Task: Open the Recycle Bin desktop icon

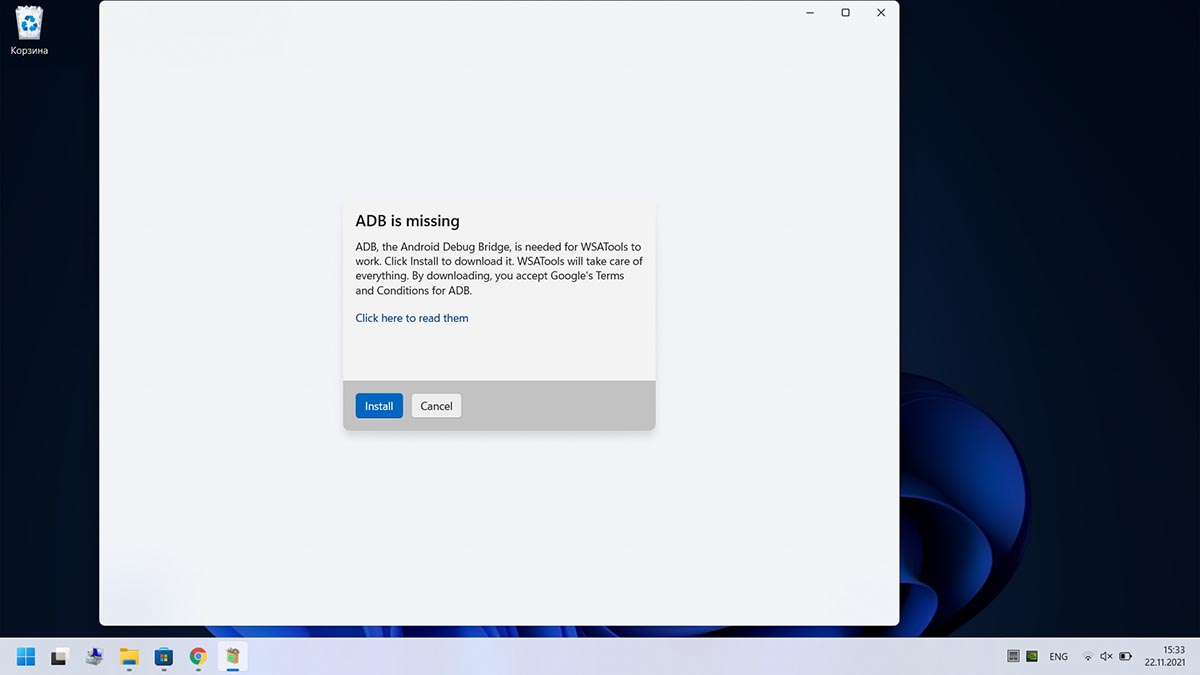Action: [29, 30]
